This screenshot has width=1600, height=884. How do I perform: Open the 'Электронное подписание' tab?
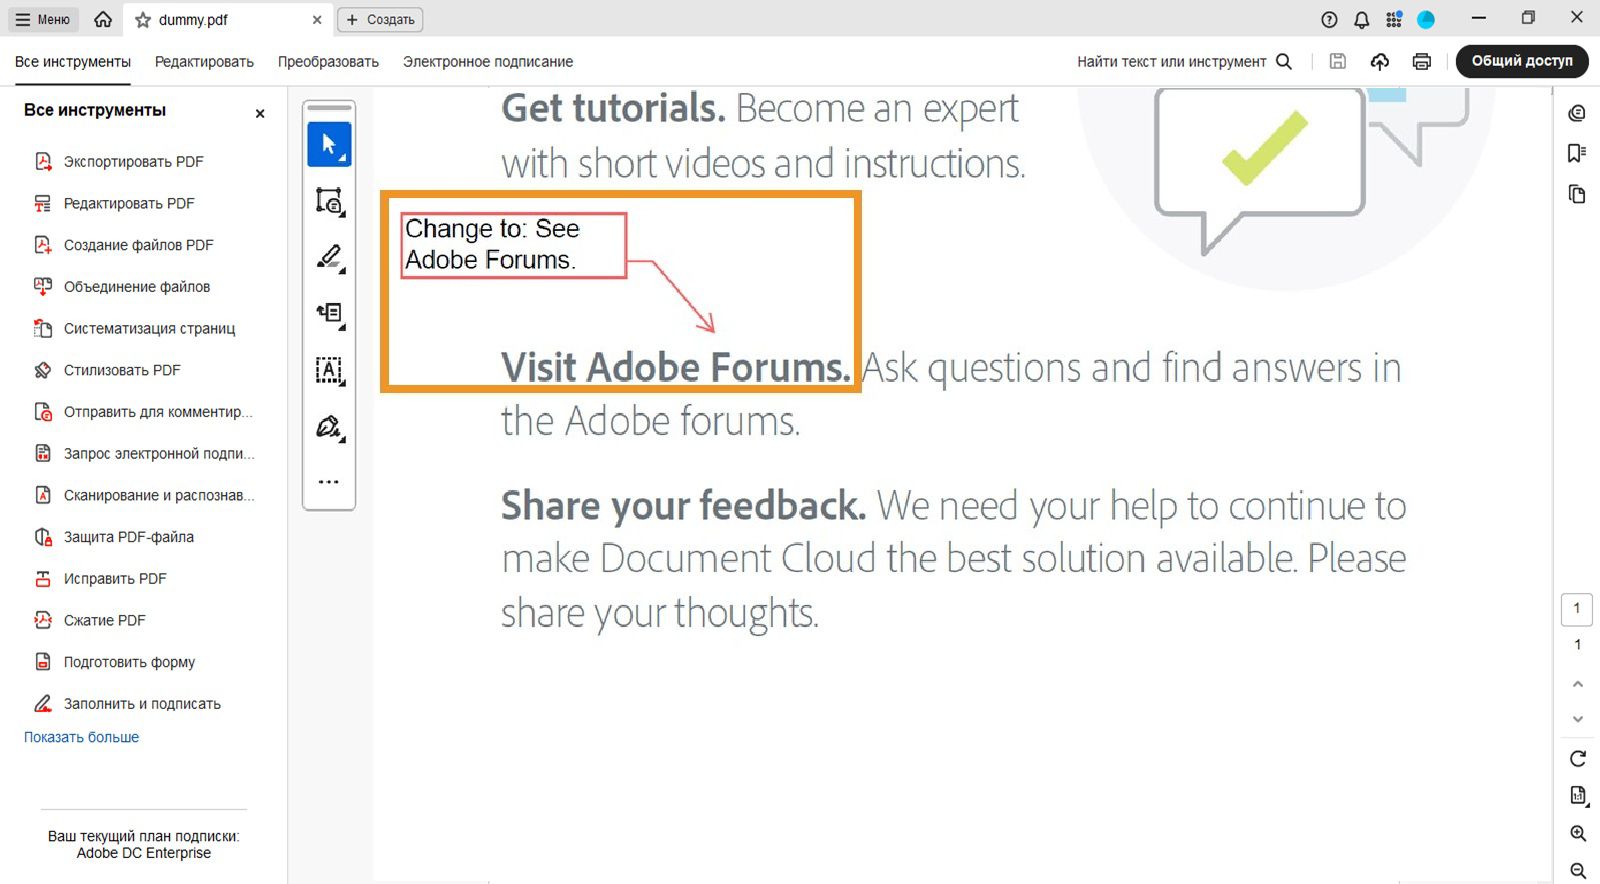point(488,62)
